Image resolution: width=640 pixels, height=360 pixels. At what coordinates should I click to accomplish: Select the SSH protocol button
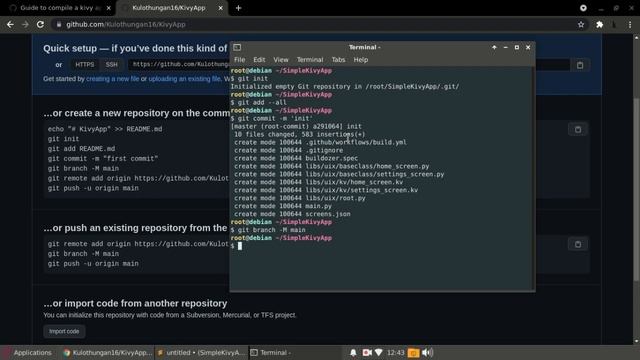111,64
